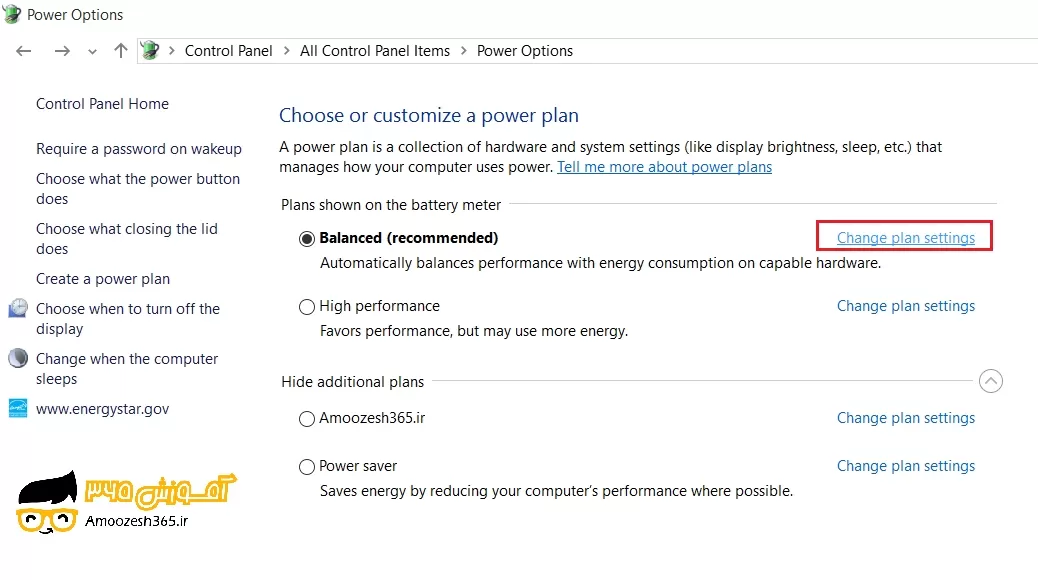Open the breadcrumb chevron after Control Panel
The image size is (1038, 580).
point(287,50)
